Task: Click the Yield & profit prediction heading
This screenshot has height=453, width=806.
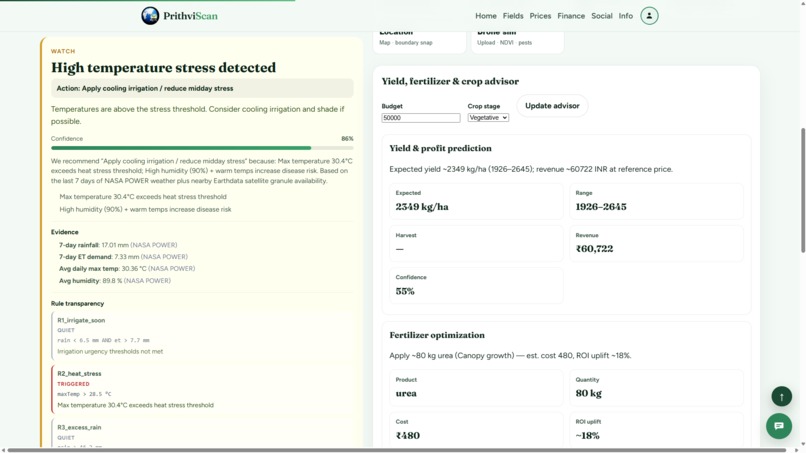Action: click(441, 149)
